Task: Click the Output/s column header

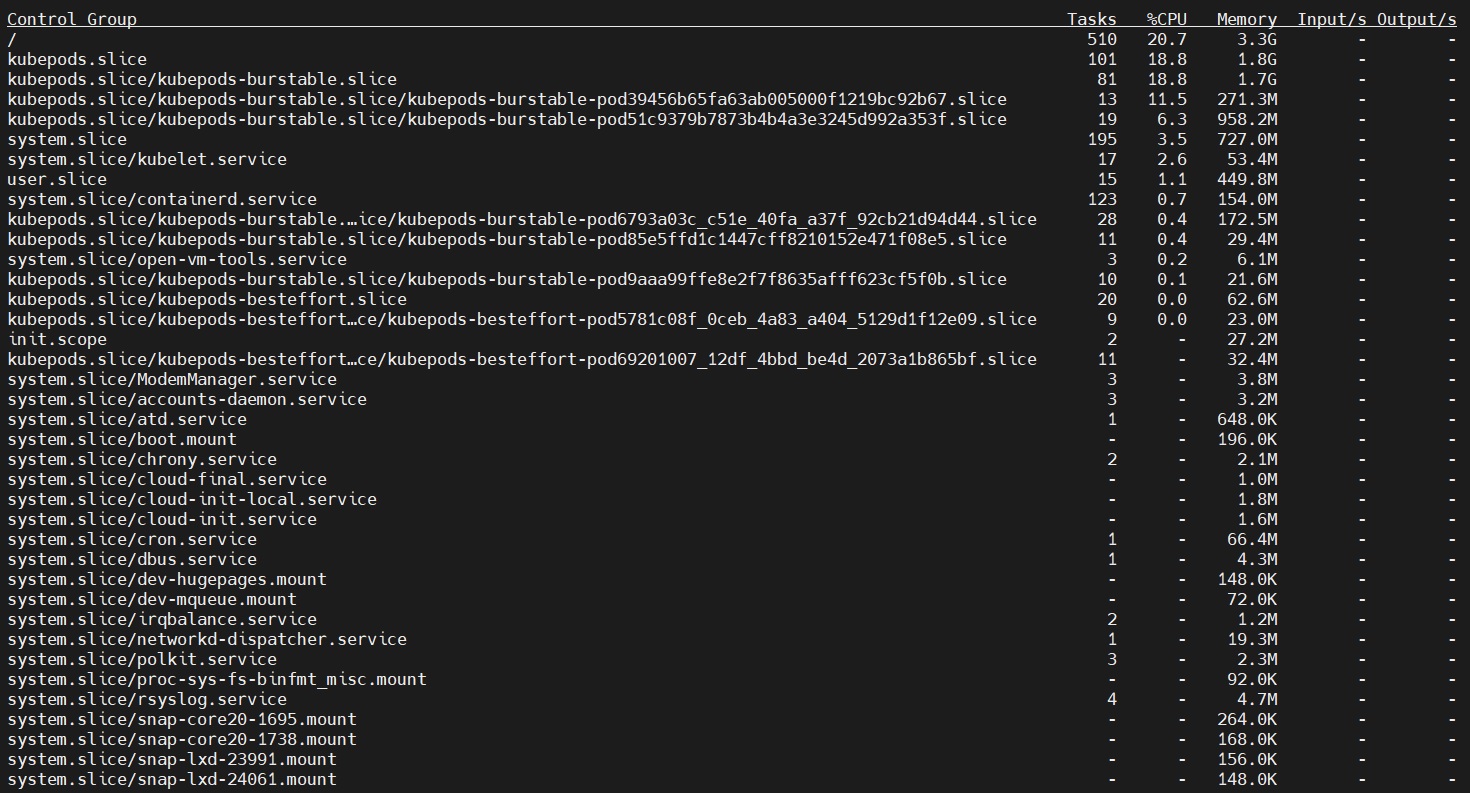Action: click(1416, 19)
